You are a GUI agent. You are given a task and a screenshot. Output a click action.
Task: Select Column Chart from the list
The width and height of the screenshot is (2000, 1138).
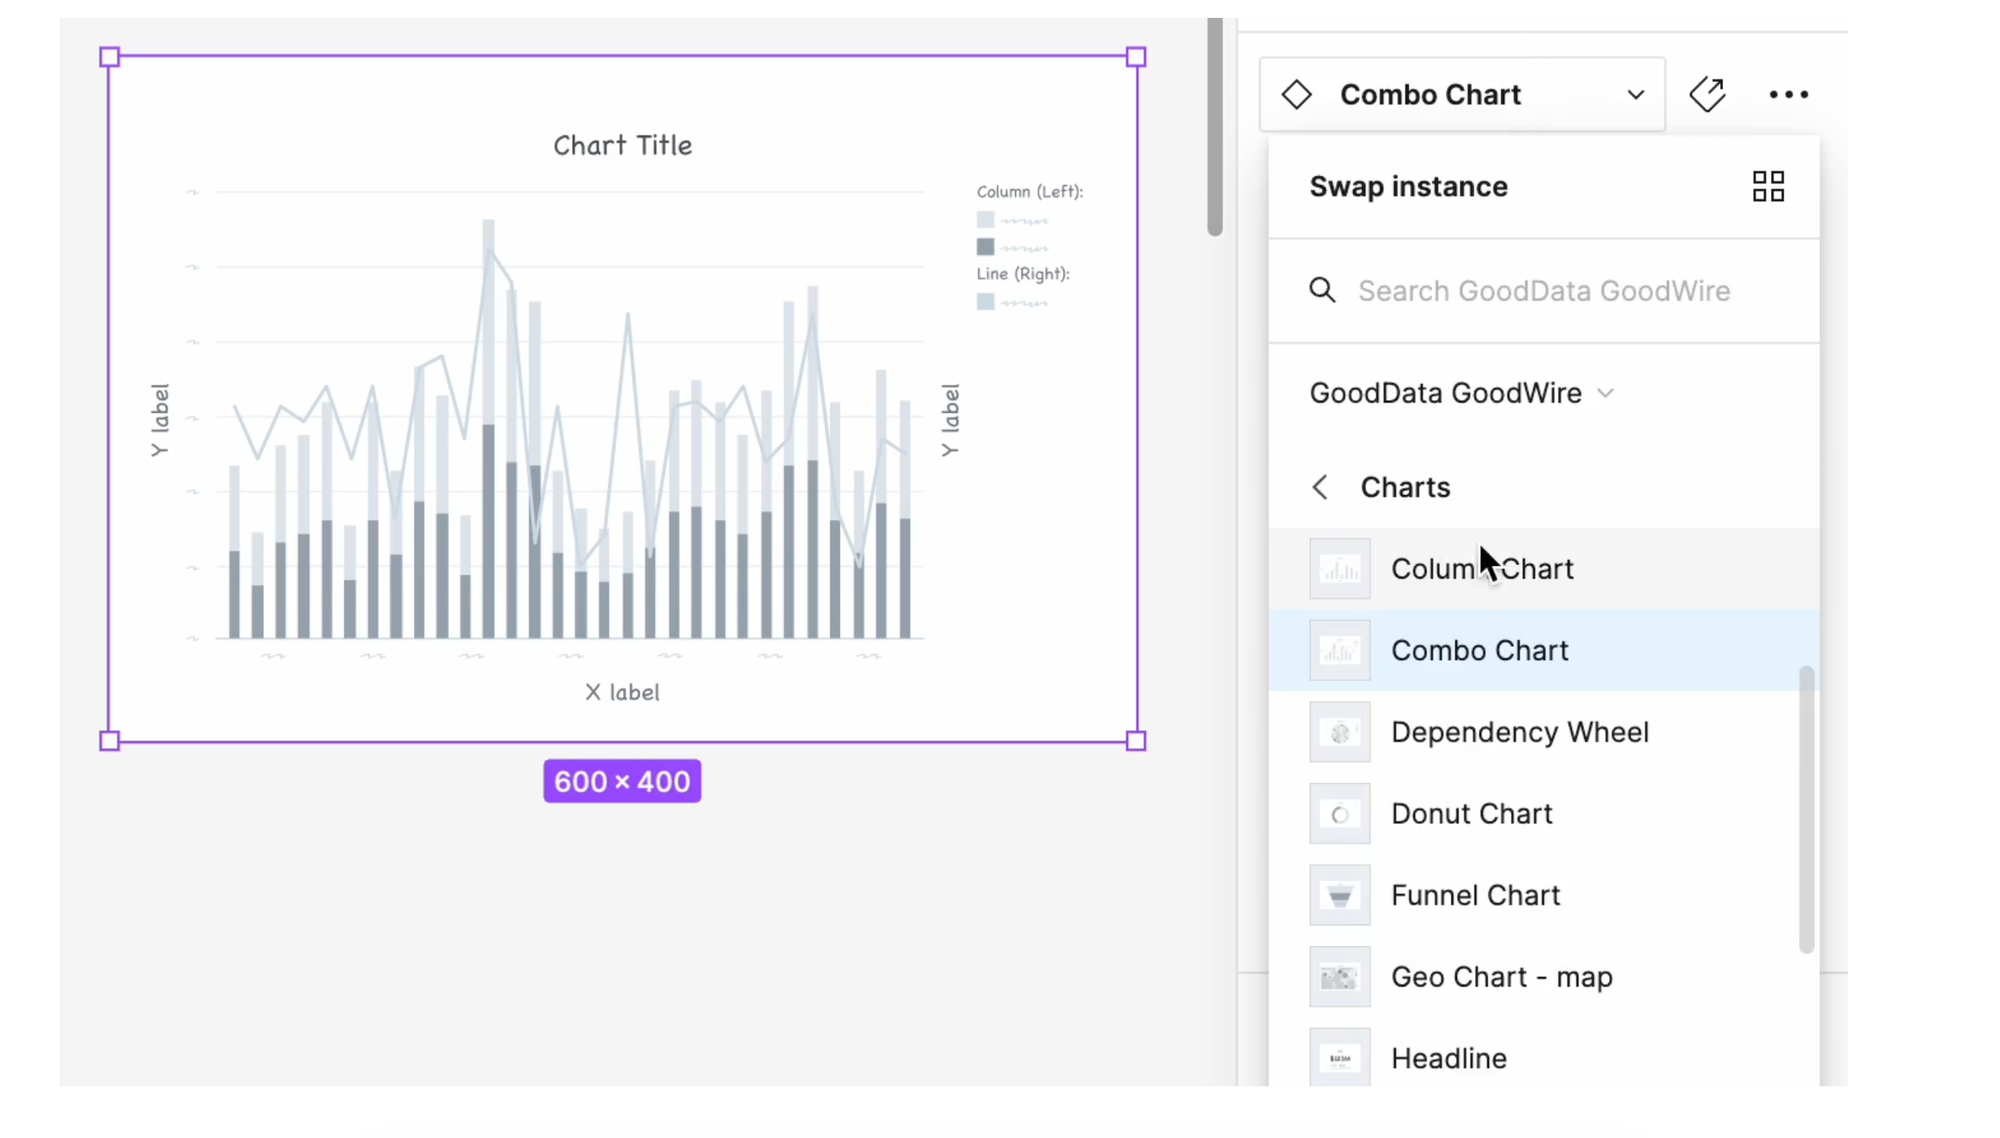[x=1544, y=569]
